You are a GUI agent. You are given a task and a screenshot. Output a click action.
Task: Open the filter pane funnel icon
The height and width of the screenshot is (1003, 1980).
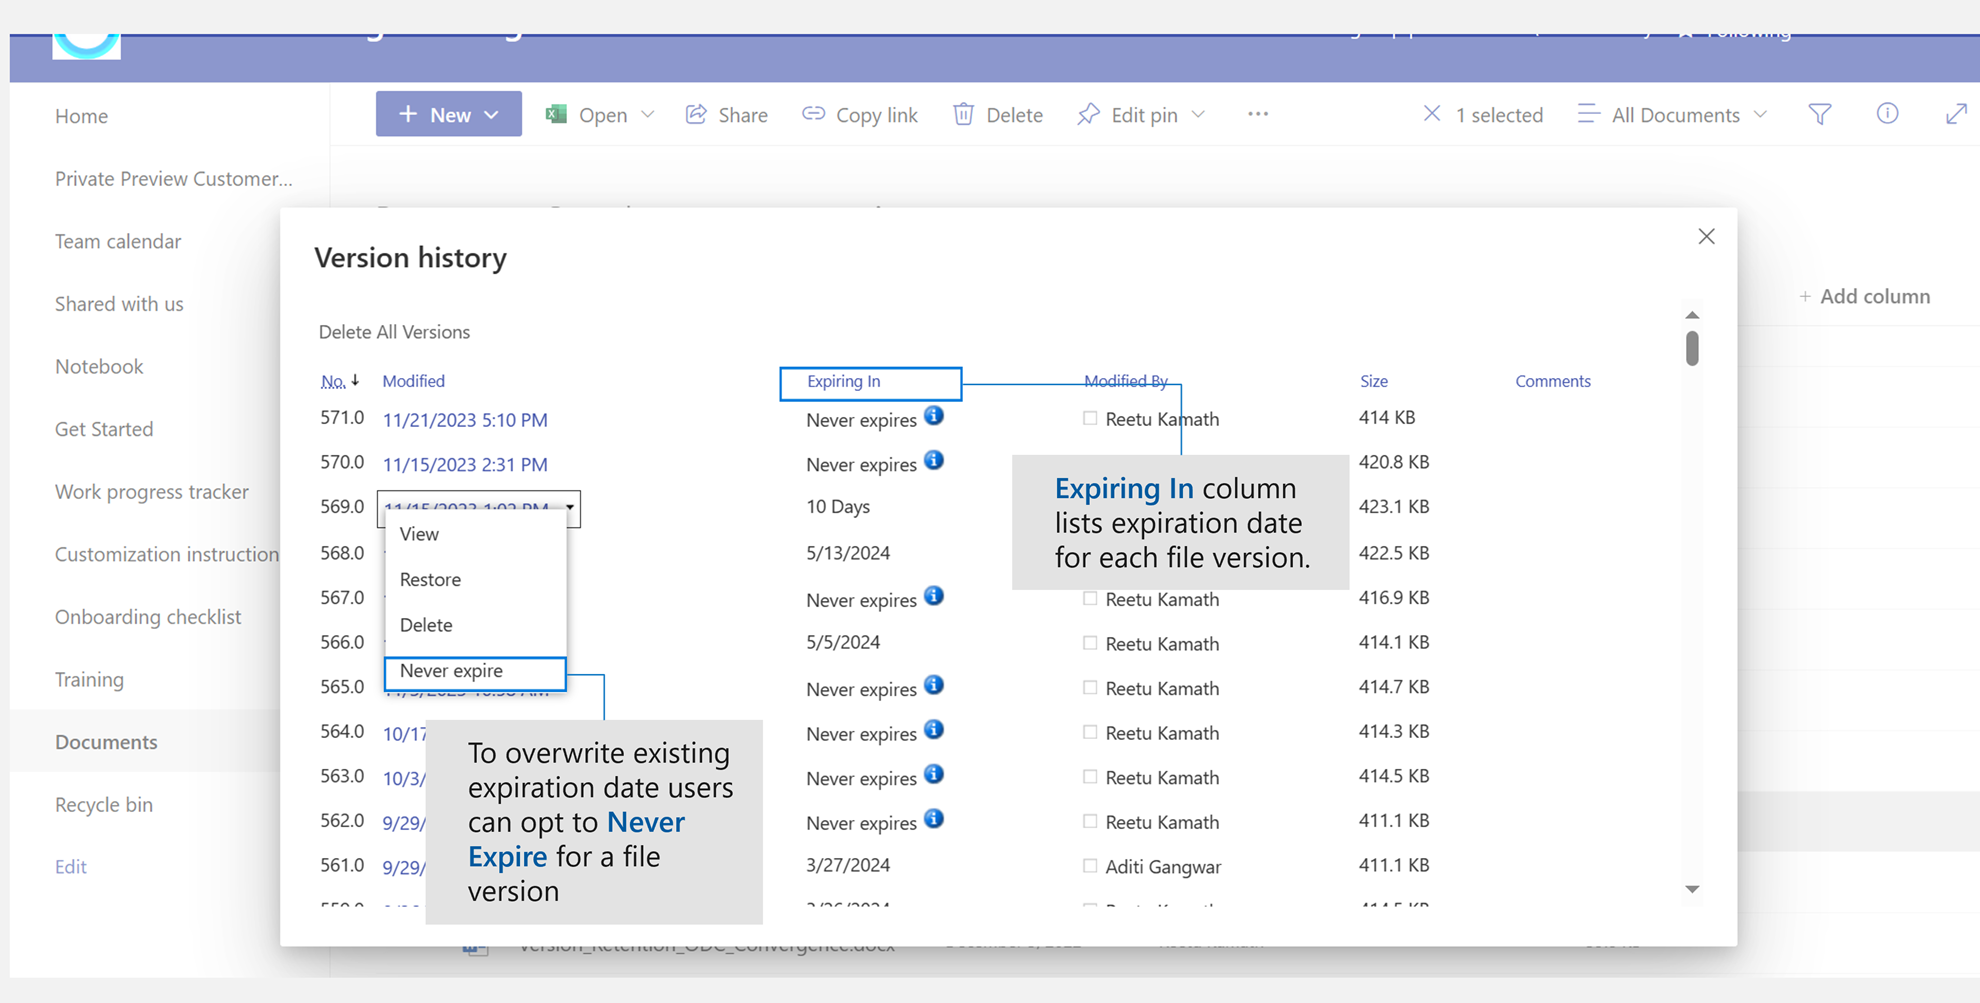point(1820,114)
